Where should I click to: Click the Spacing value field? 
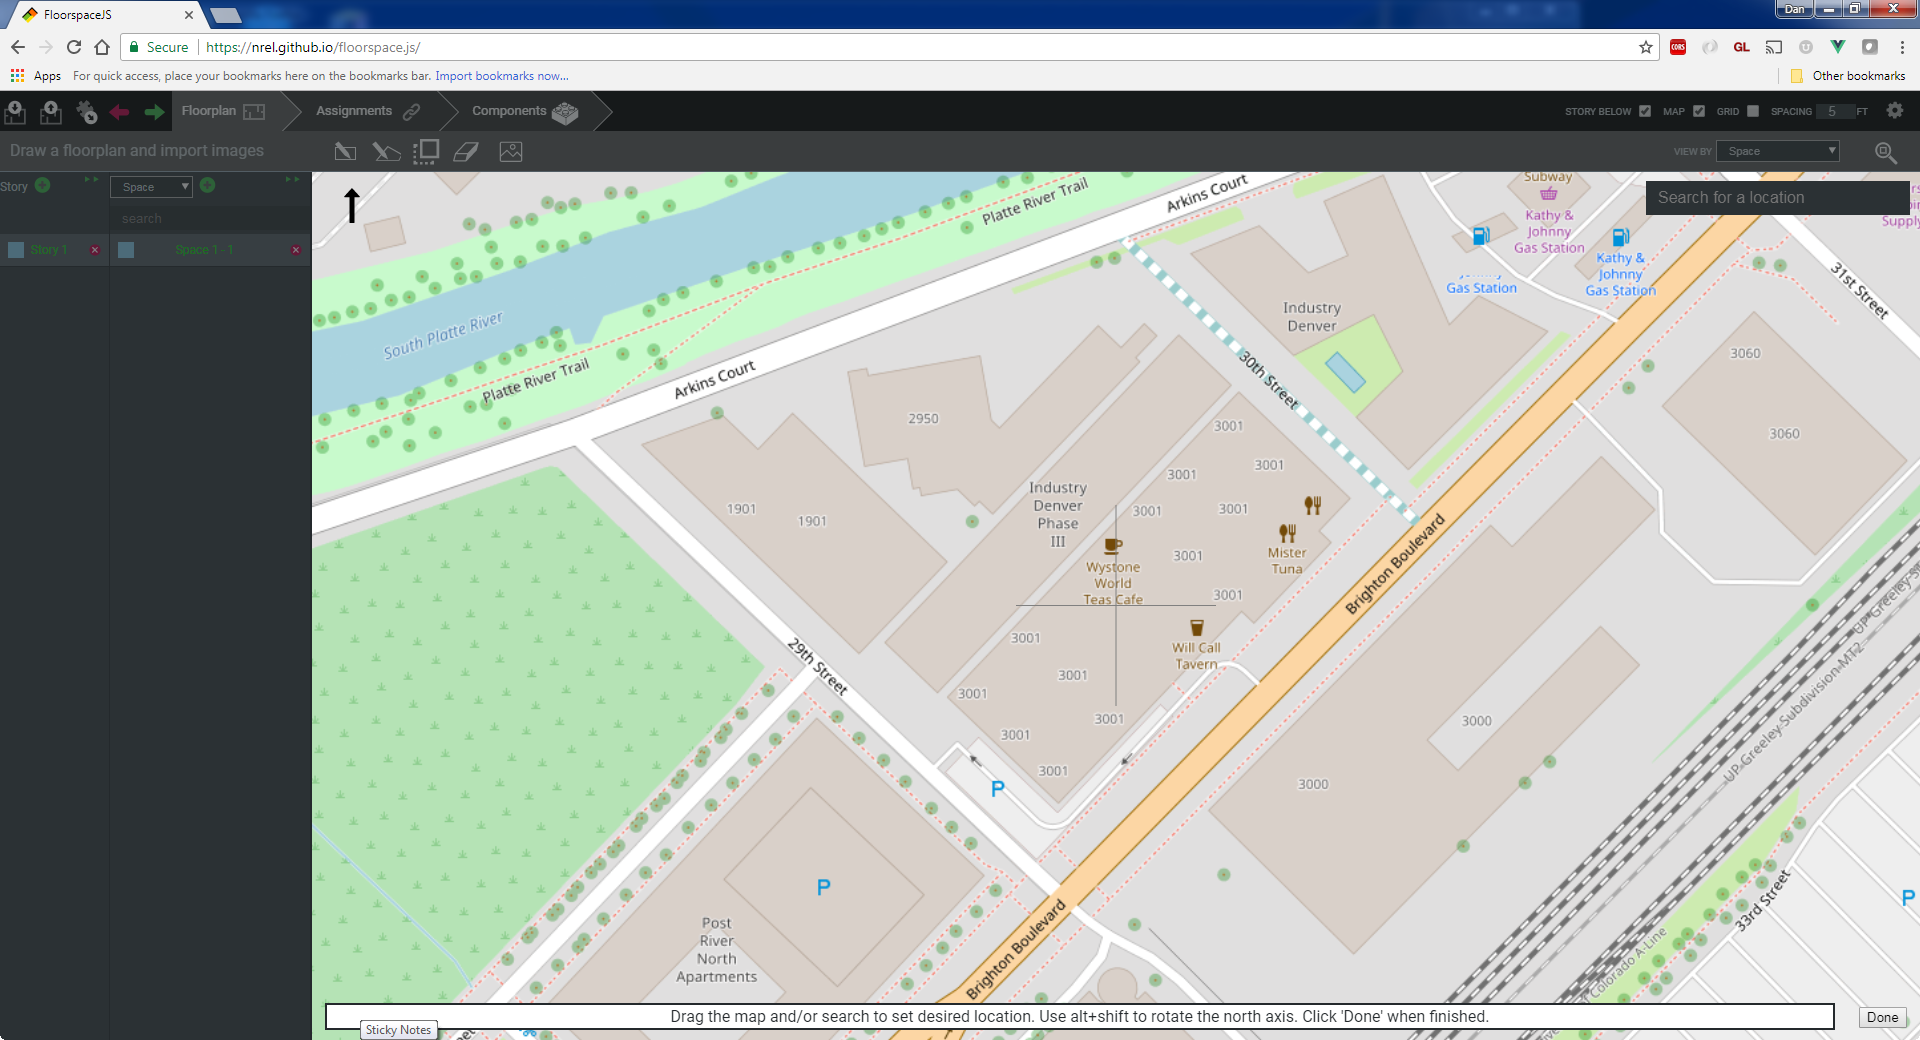[1834, 111]
